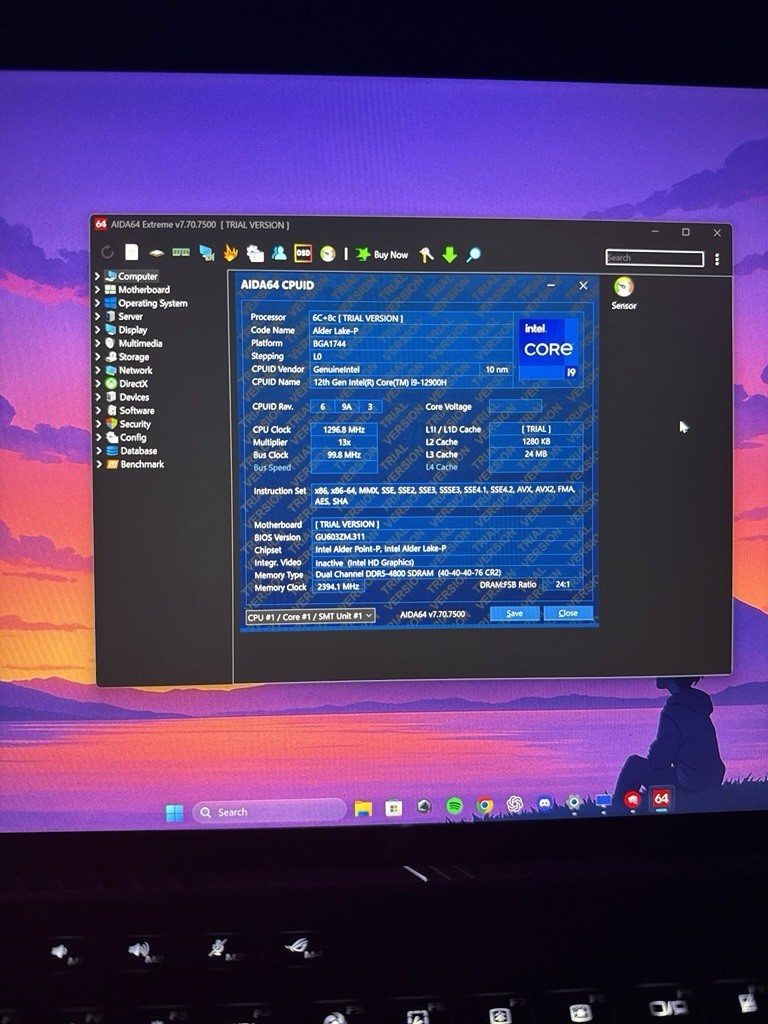
Task: Launch the Disk Benchmark tool icon
Action: click(156, 253)
